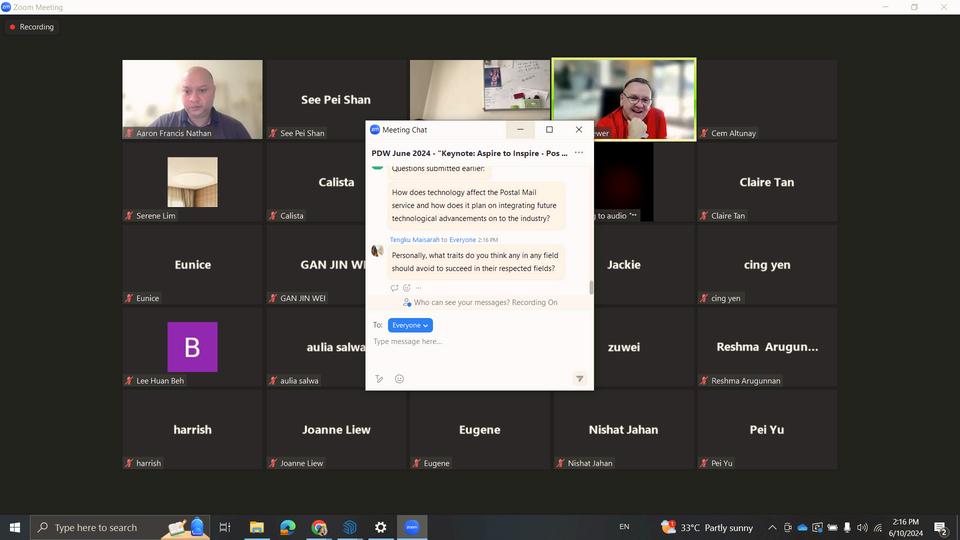Open File Explorer from the taskbar

pyautogui.click(x=257, y=527)
